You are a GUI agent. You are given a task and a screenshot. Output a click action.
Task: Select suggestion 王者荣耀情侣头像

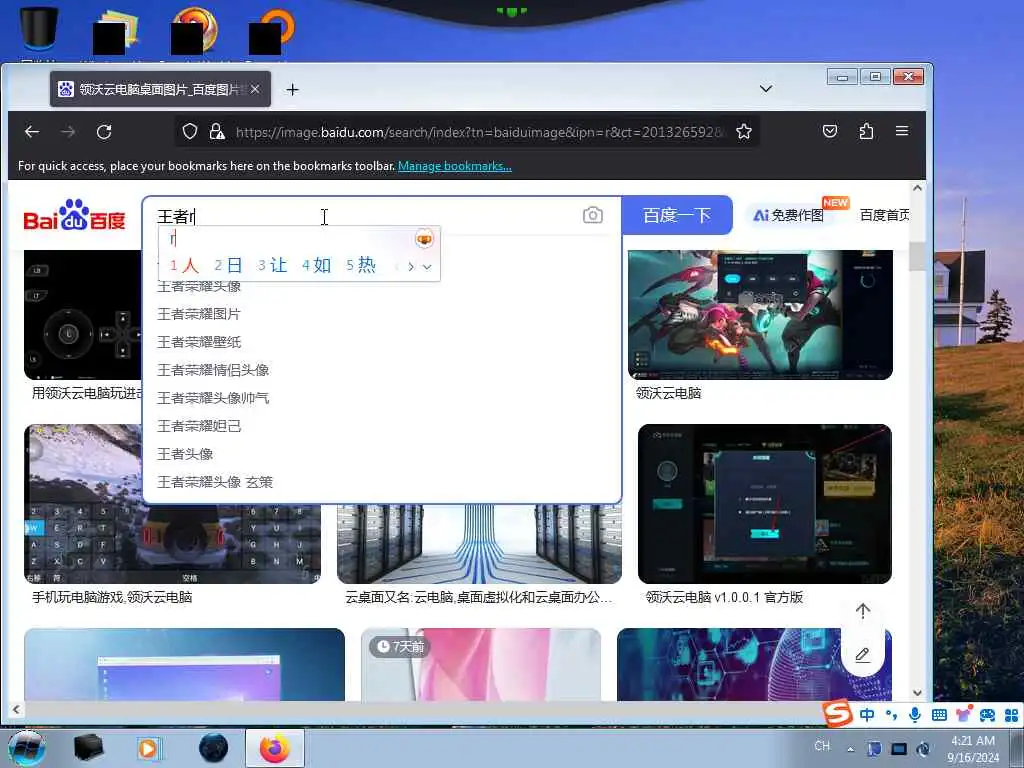tap(213, 370)
